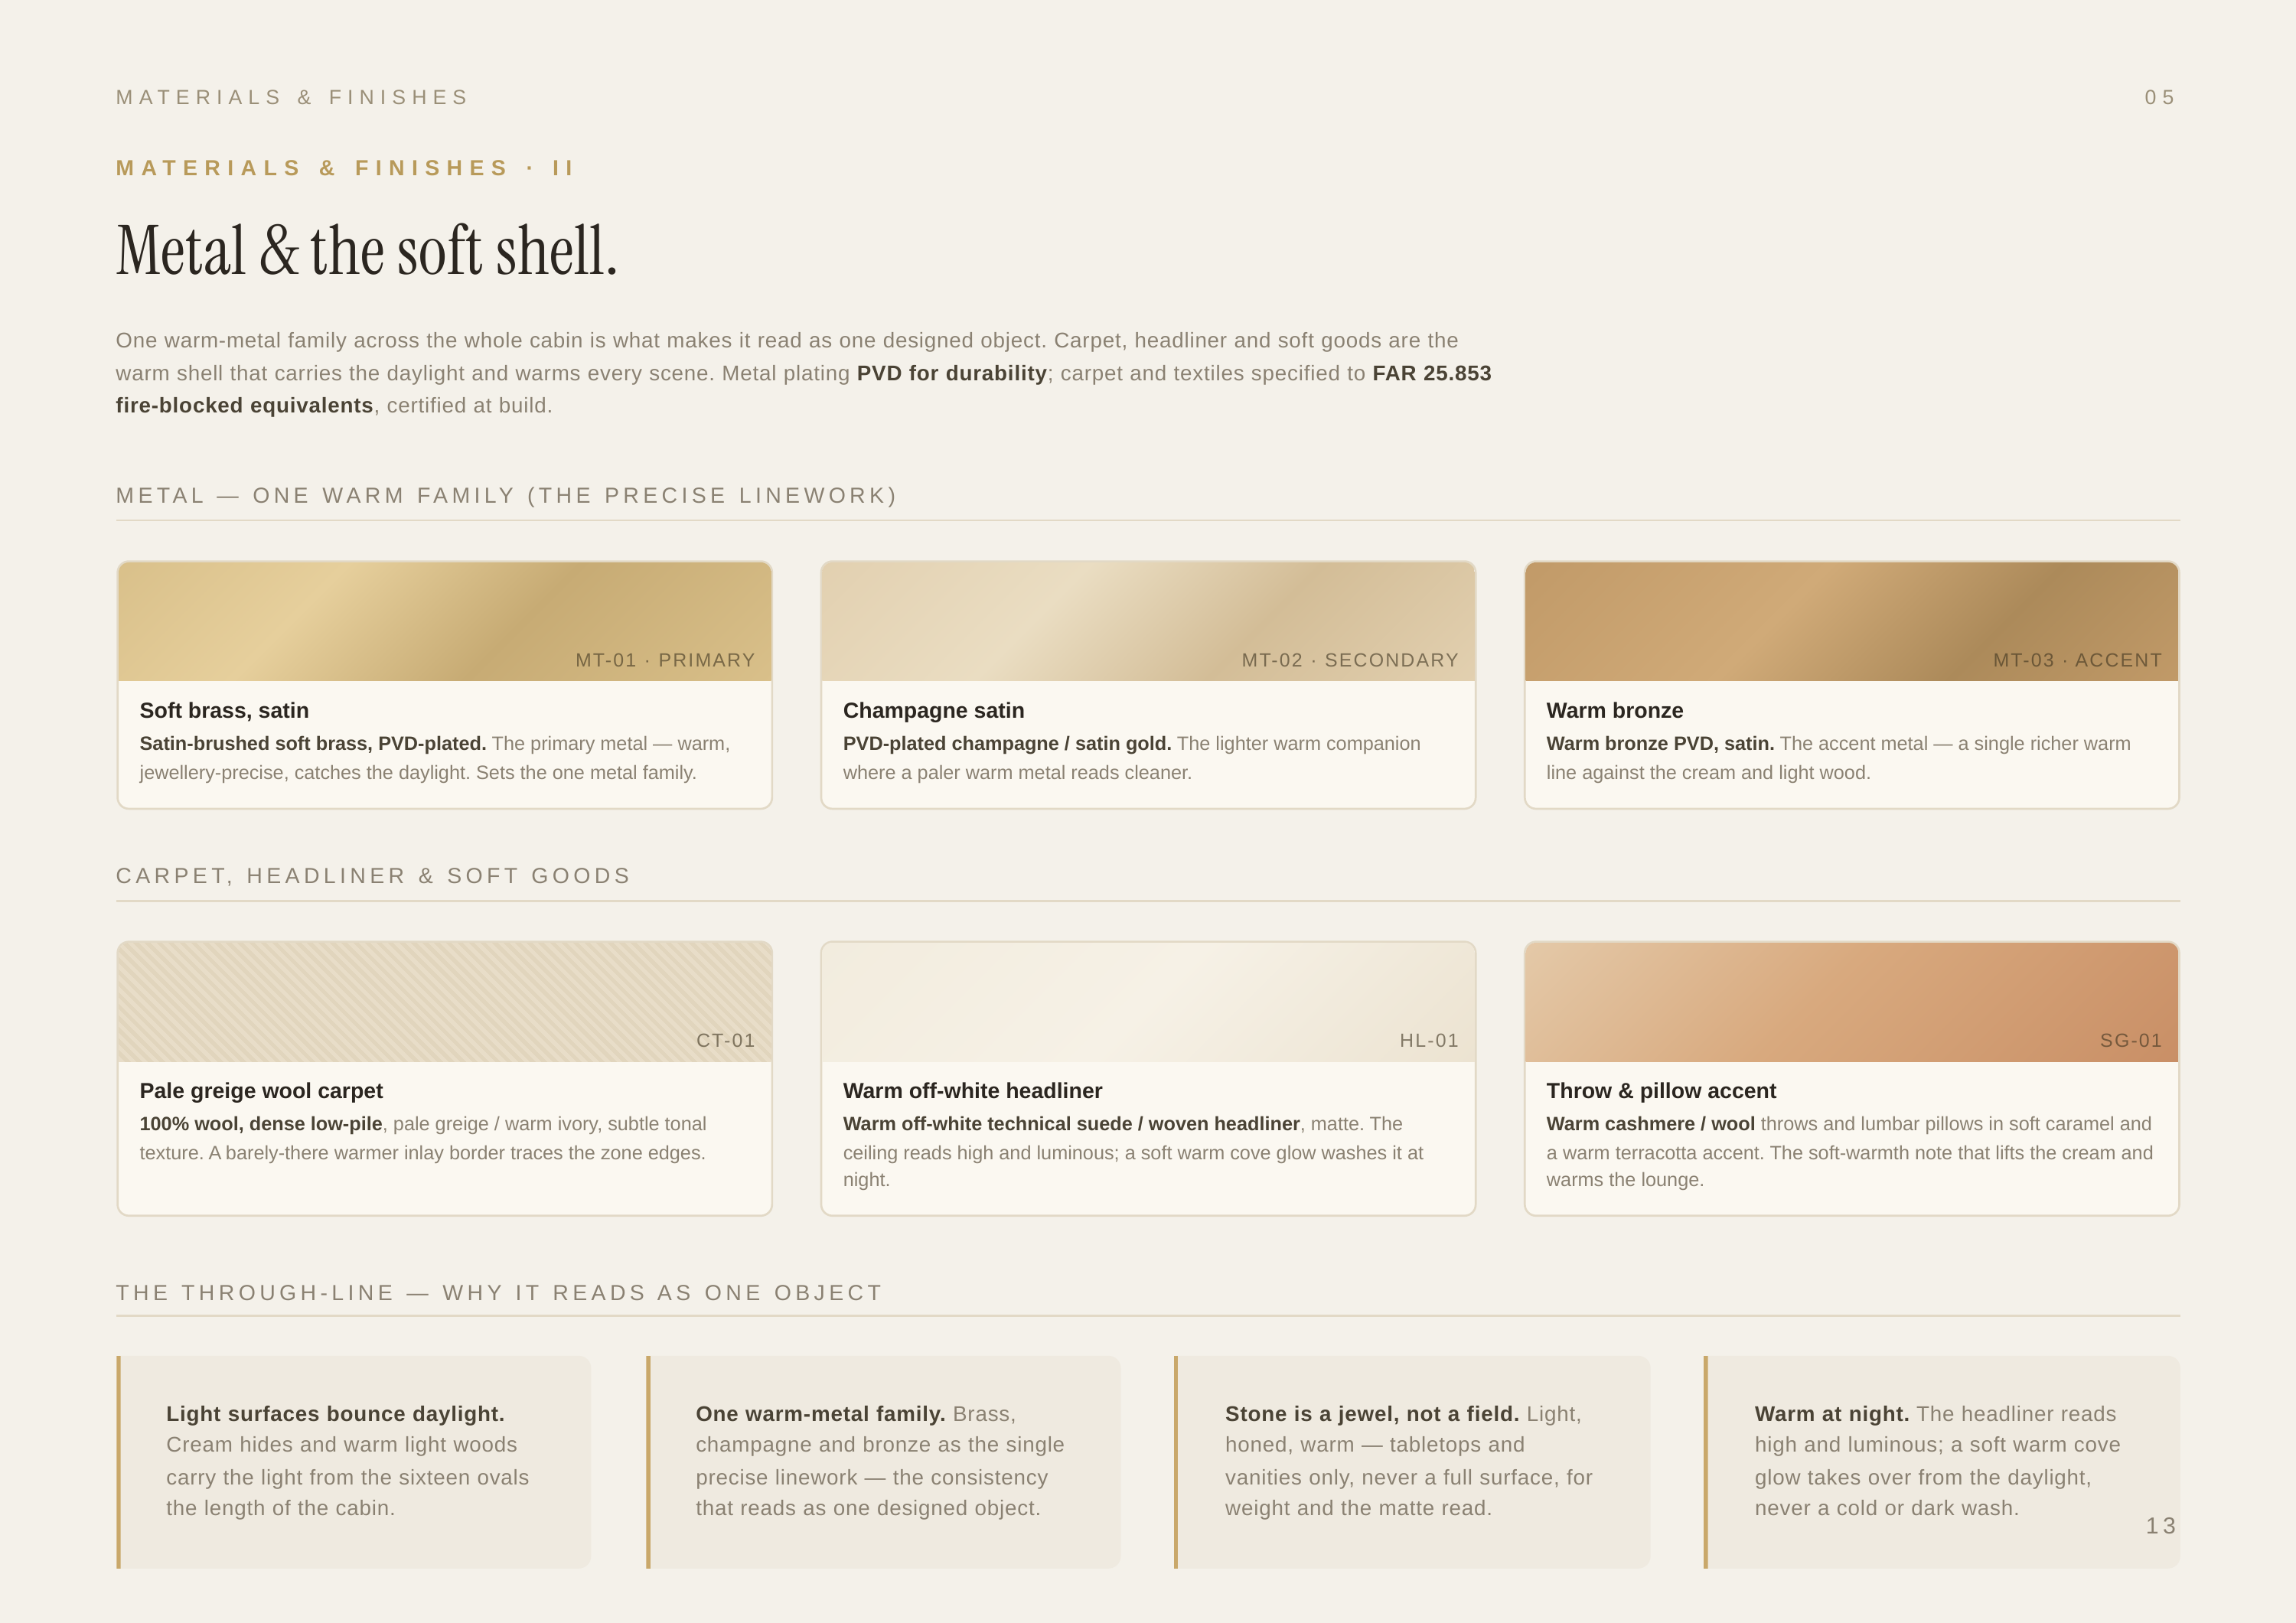The height and width of the screenshot is (1623, 2296).
Task: Click the 'Materials & Finishes · II' gold subtitle
Action: pyautogui.click(x=346, y=168)
